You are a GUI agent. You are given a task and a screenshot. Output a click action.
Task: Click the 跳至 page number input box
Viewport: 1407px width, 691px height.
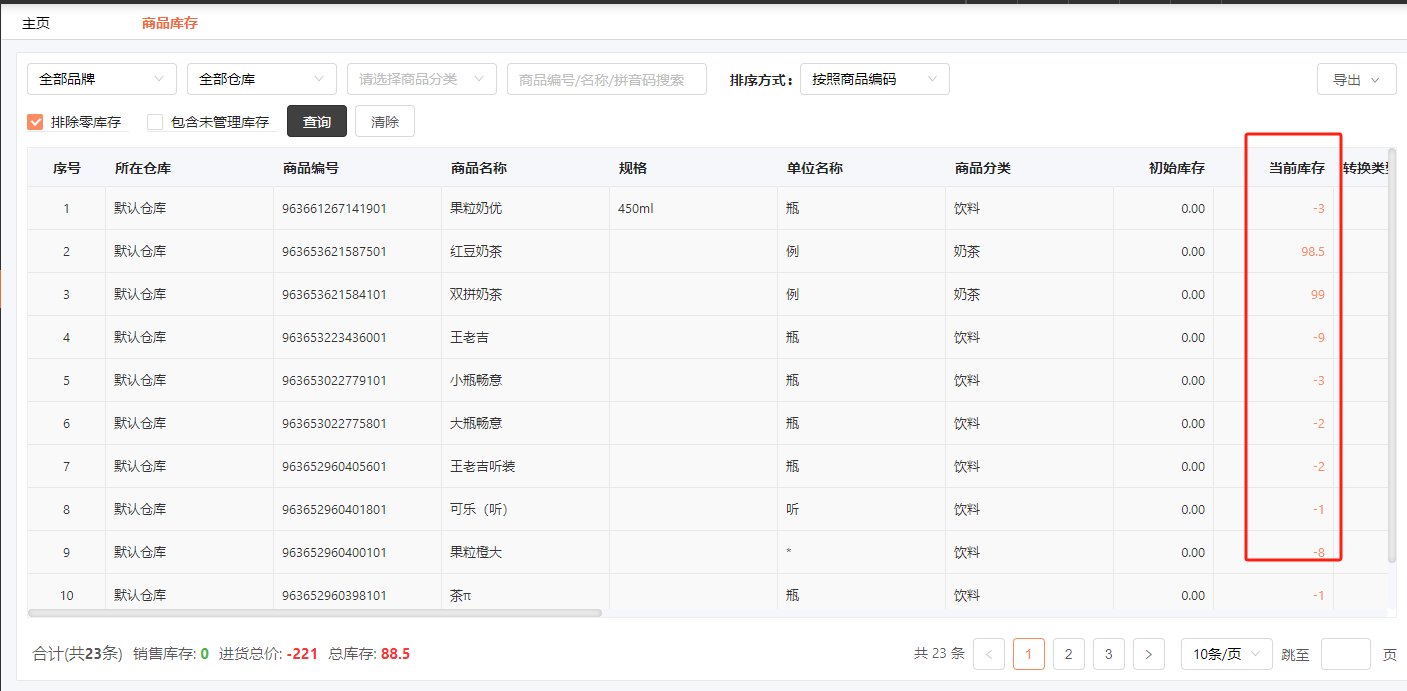coord(1345,654)
